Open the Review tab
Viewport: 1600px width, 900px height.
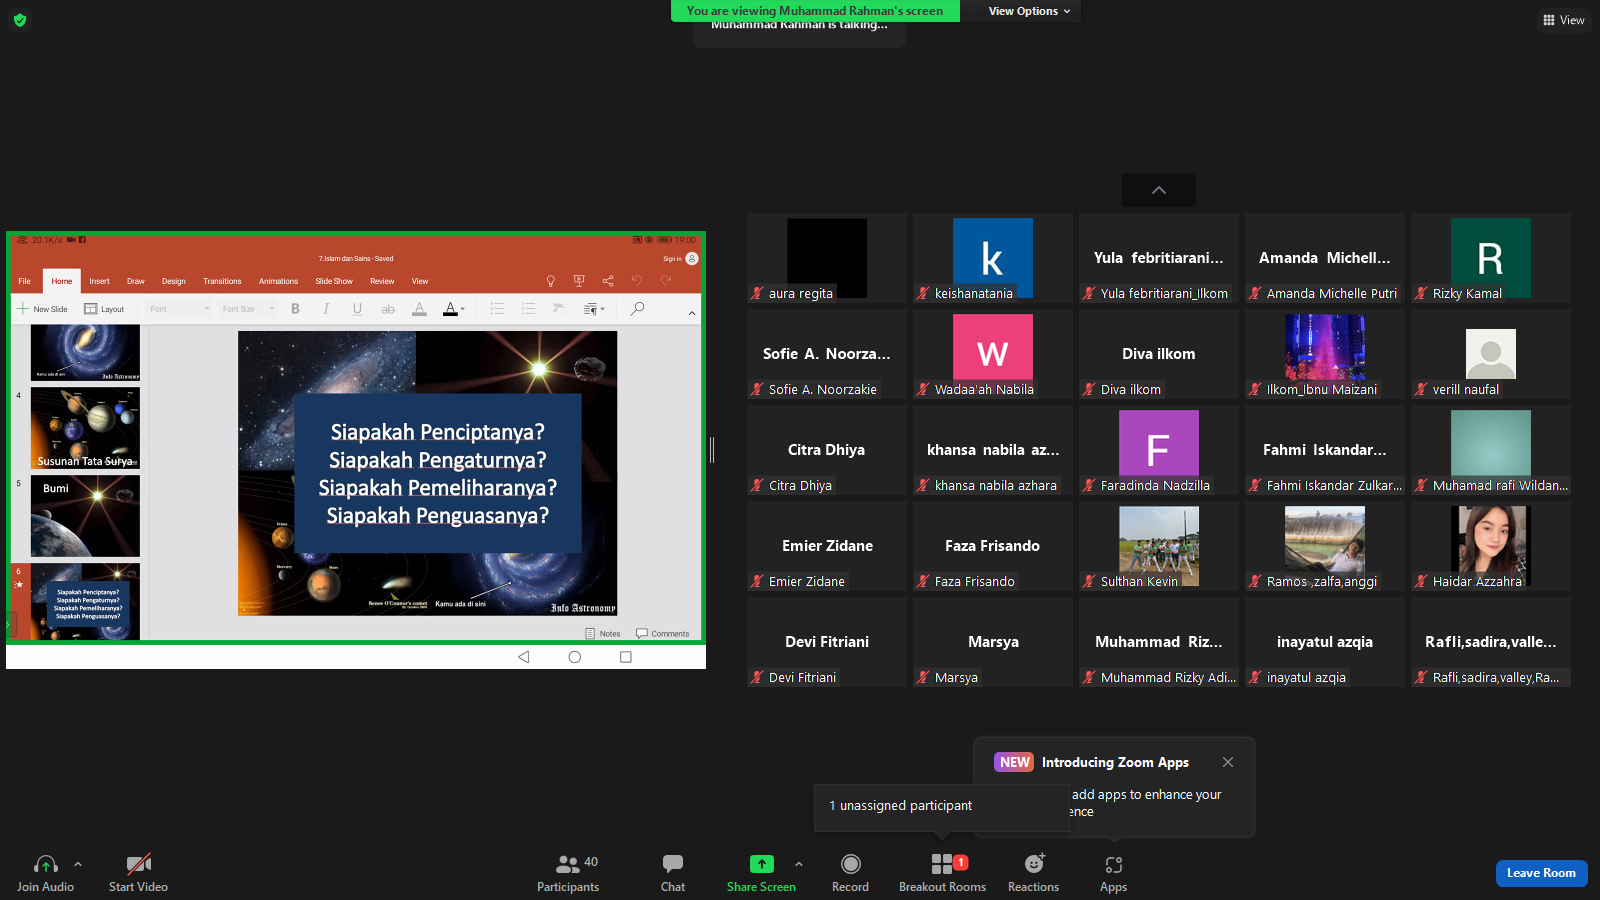[x=382, y=281]
